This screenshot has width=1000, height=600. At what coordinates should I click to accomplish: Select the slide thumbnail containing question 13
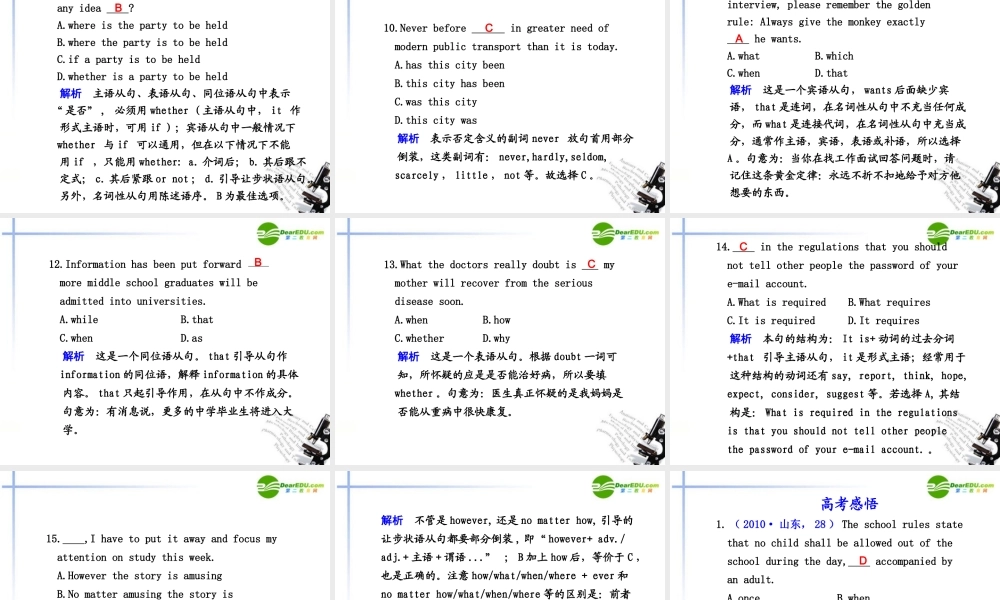[x=501, y=342]
